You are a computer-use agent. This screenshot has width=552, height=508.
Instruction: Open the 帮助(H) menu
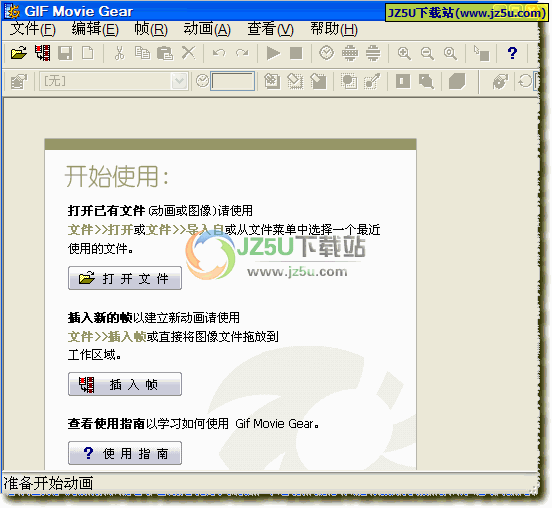tap(334, 29)
